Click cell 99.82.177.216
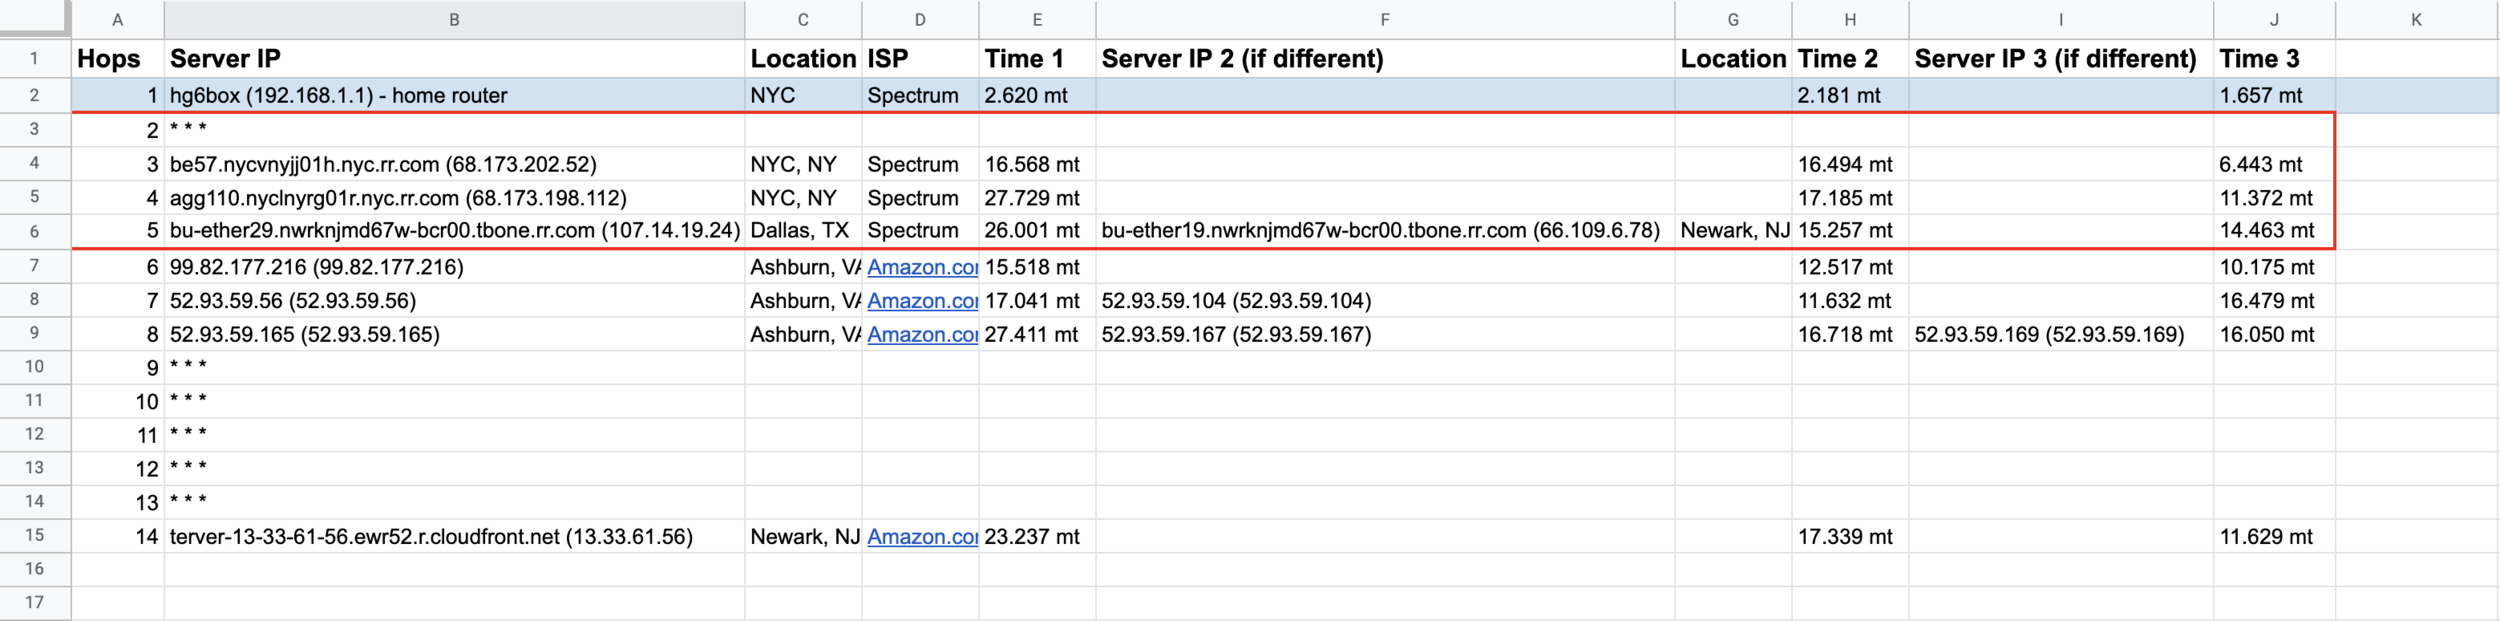Image resolution: width=2500 pixels, height=621 pixels. [x=454, y=268]
